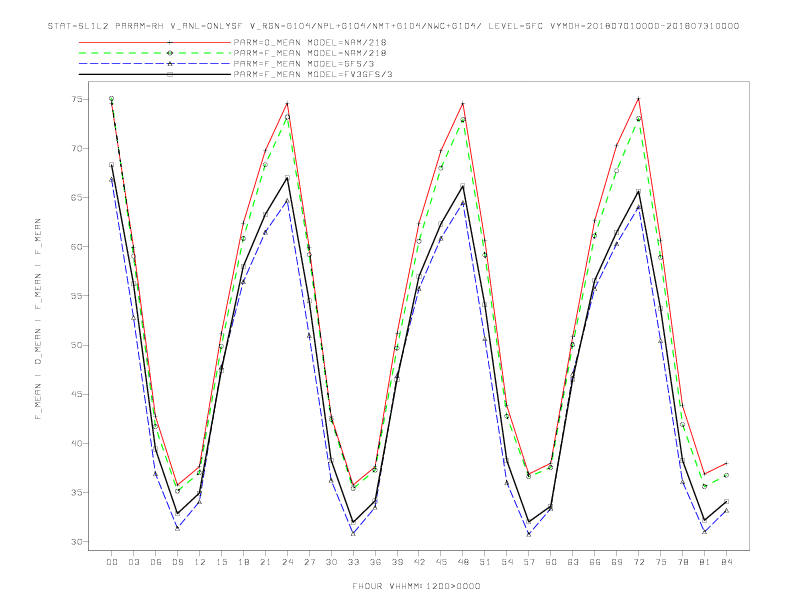Click x-axis tick label 51
The height and width of the screenshot is (612, 792).
click(x=485, y=562)
